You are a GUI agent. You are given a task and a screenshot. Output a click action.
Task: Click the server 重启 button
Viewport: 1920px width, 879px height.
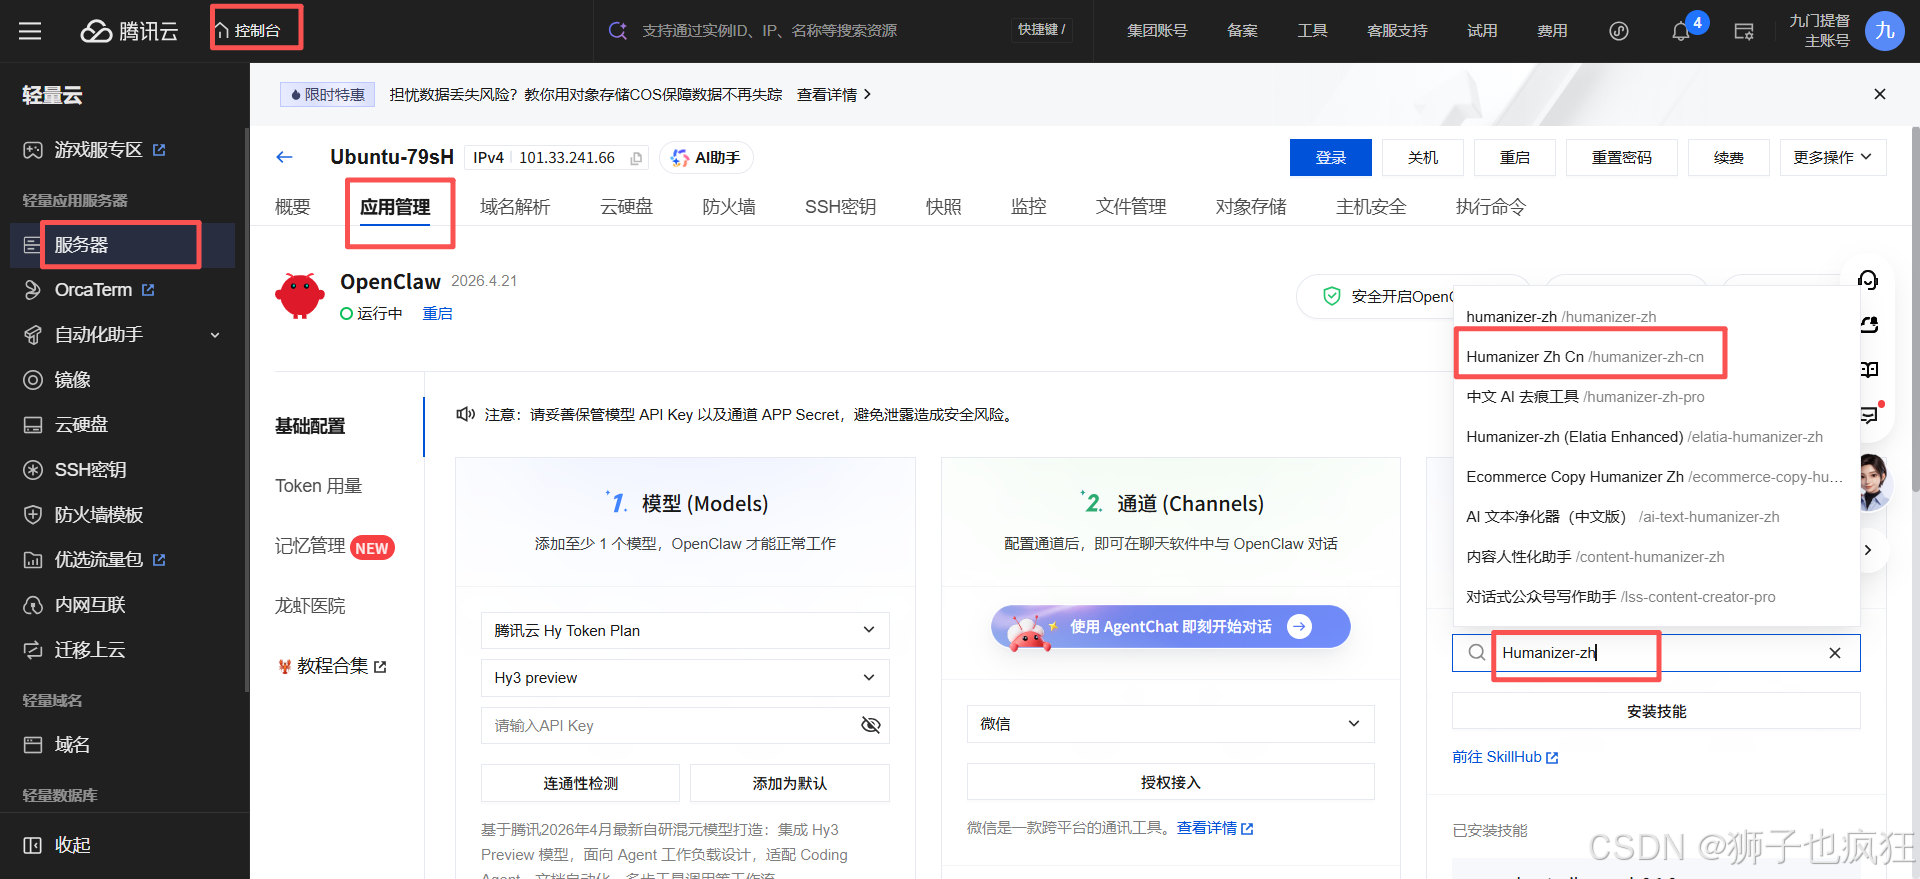pyautogui.click(x=1514, y=157)
